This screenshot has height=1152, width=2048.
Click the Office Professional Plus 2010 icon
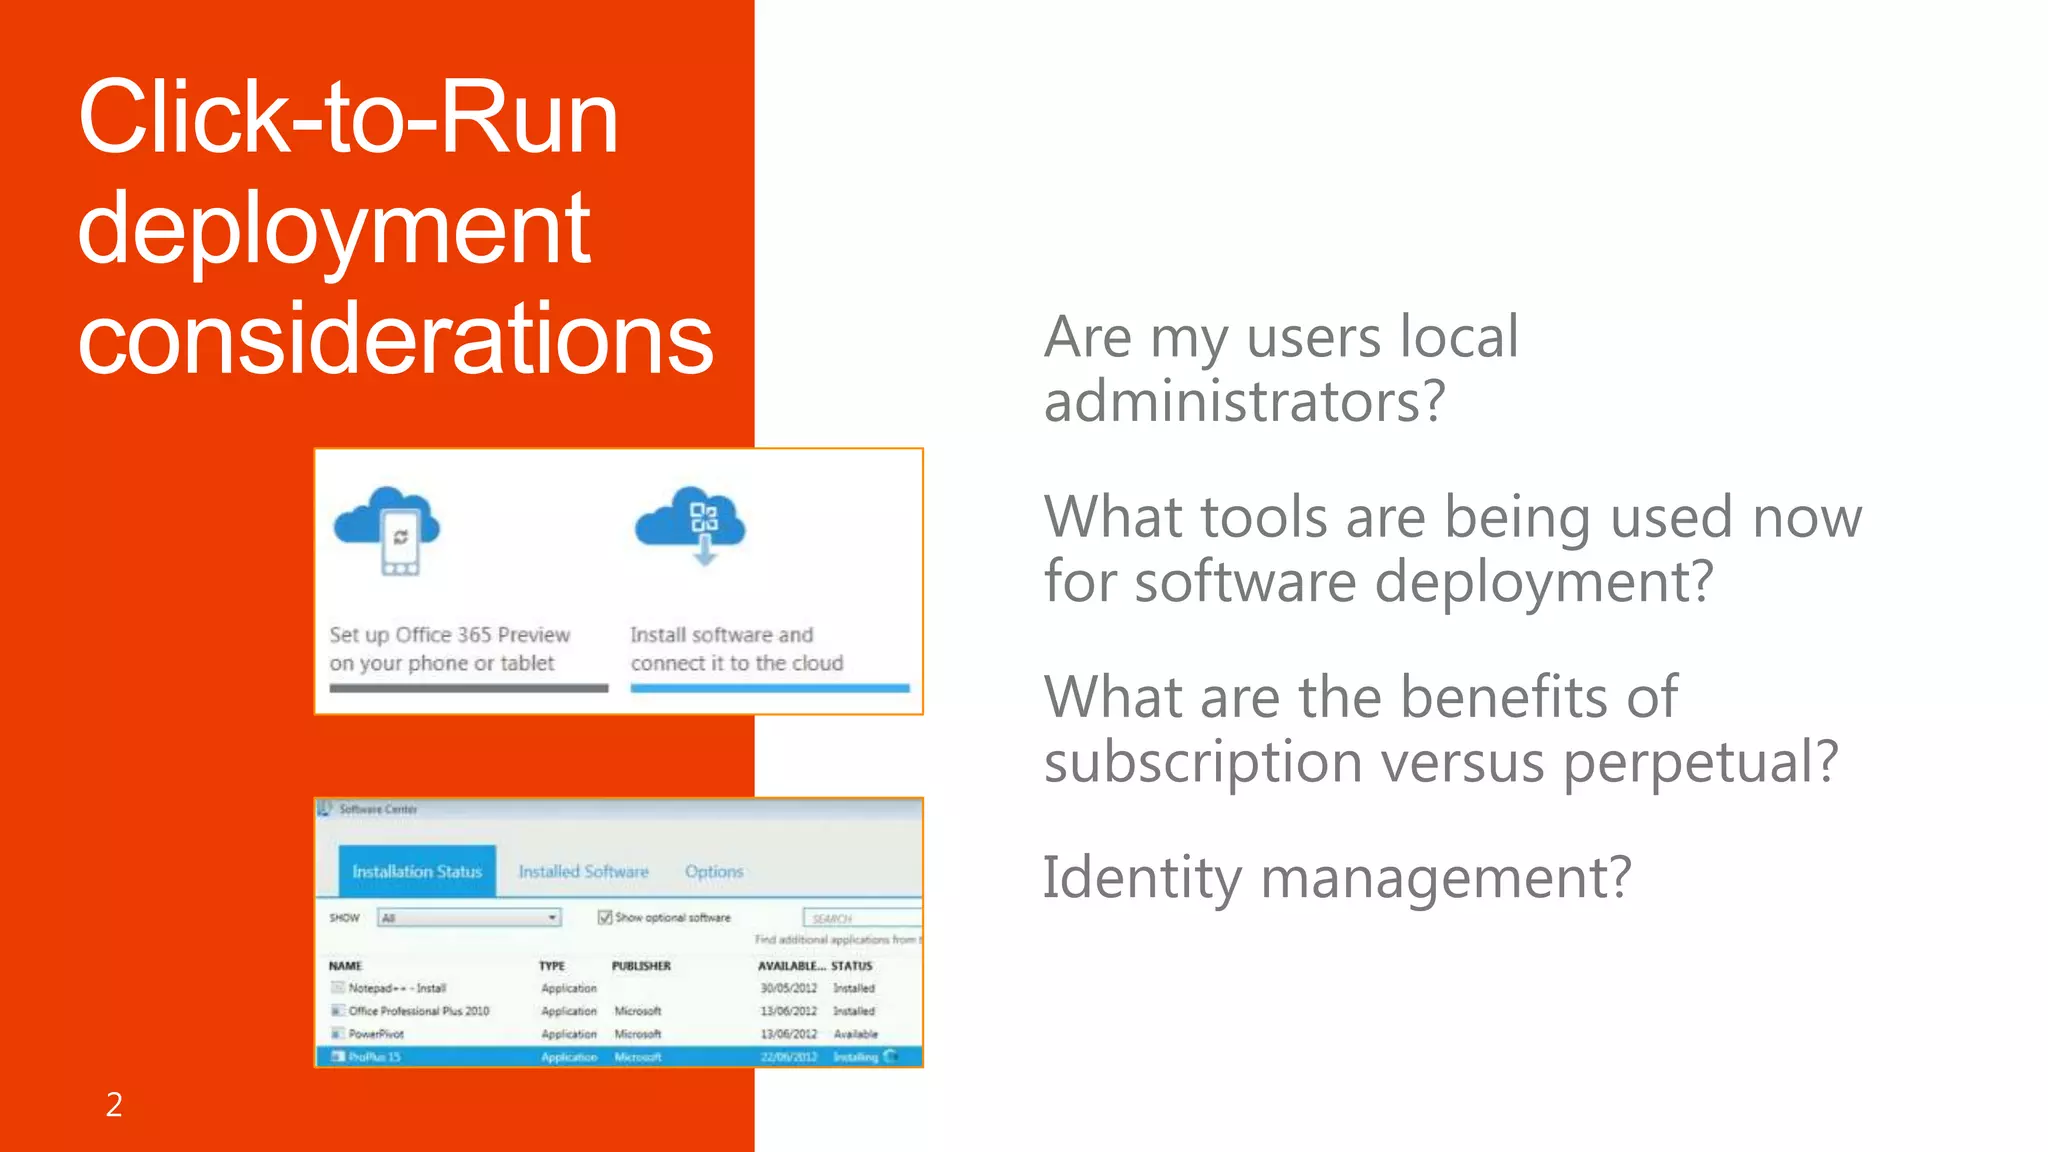(338, 1011)
